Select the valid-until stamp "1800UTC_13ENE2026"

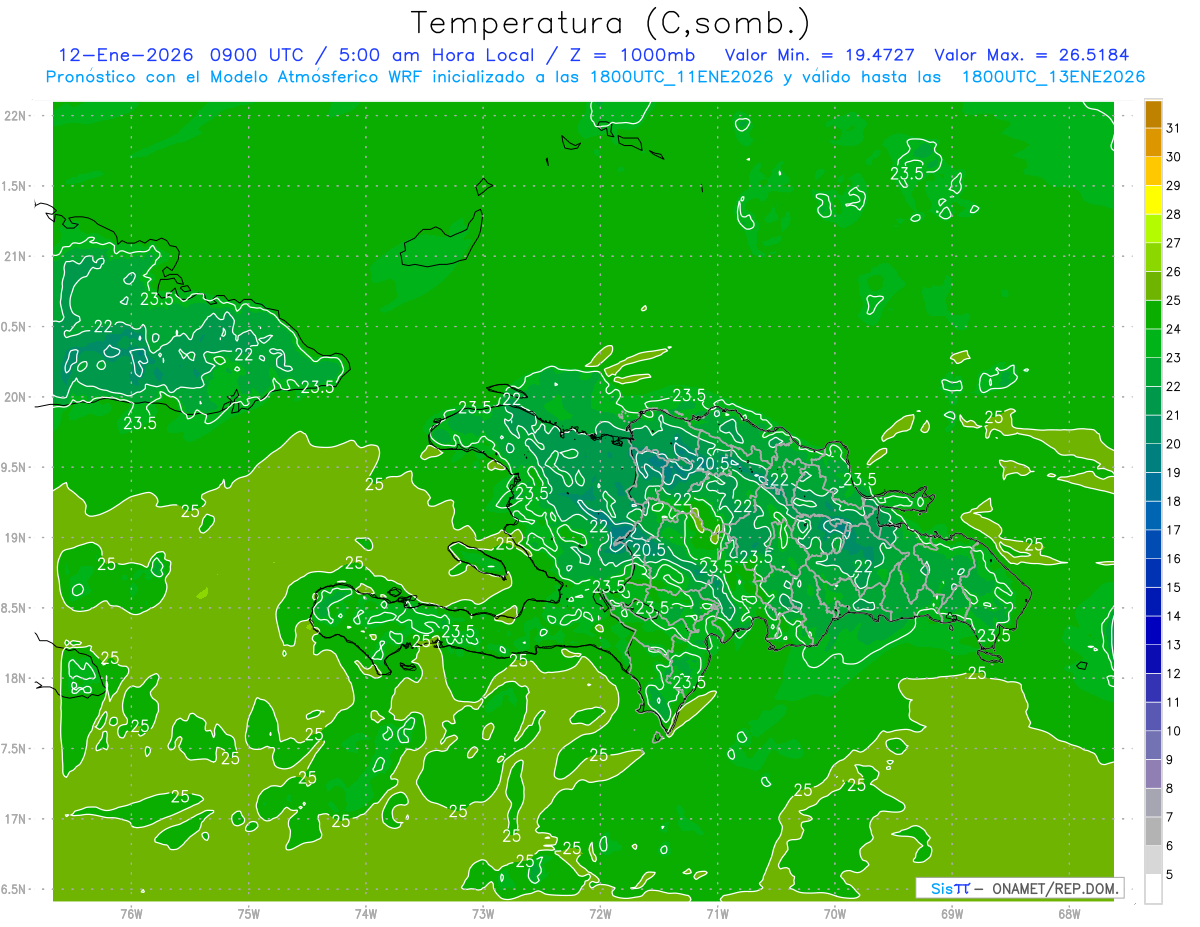(x=1053, y=77)
